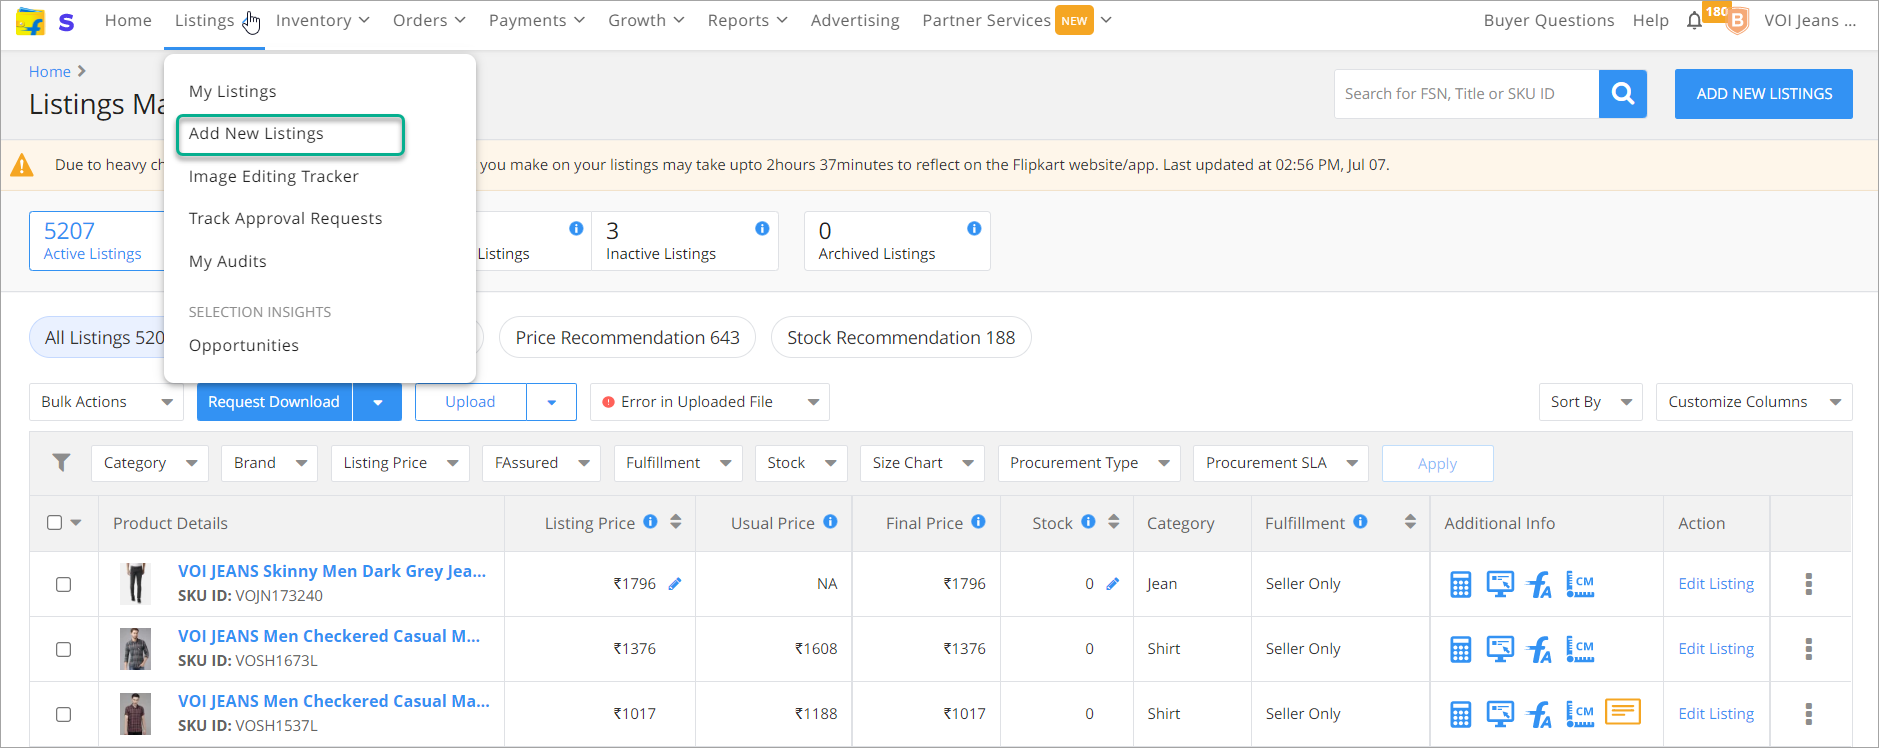Open Buyer Questions link
Screen dimensions: 1879x748
(x=1549, y=21)
